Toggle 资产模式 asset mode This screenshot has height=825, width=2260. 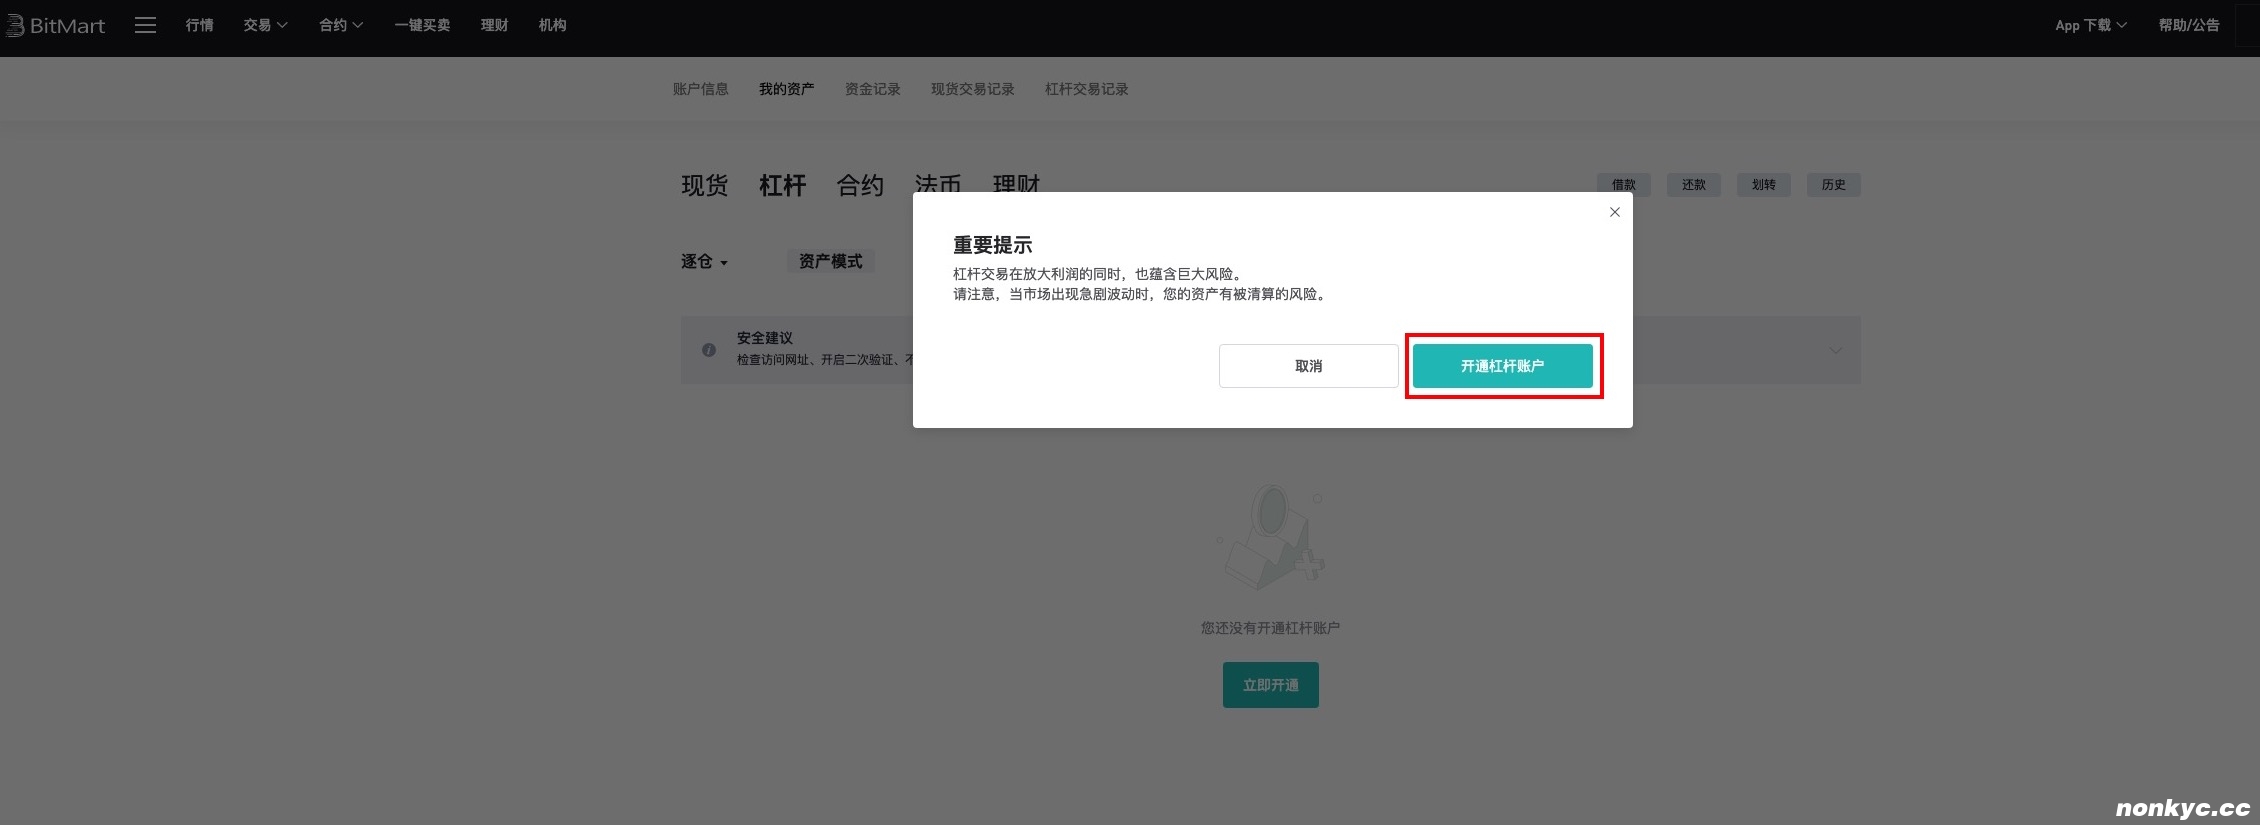(830, 262)
